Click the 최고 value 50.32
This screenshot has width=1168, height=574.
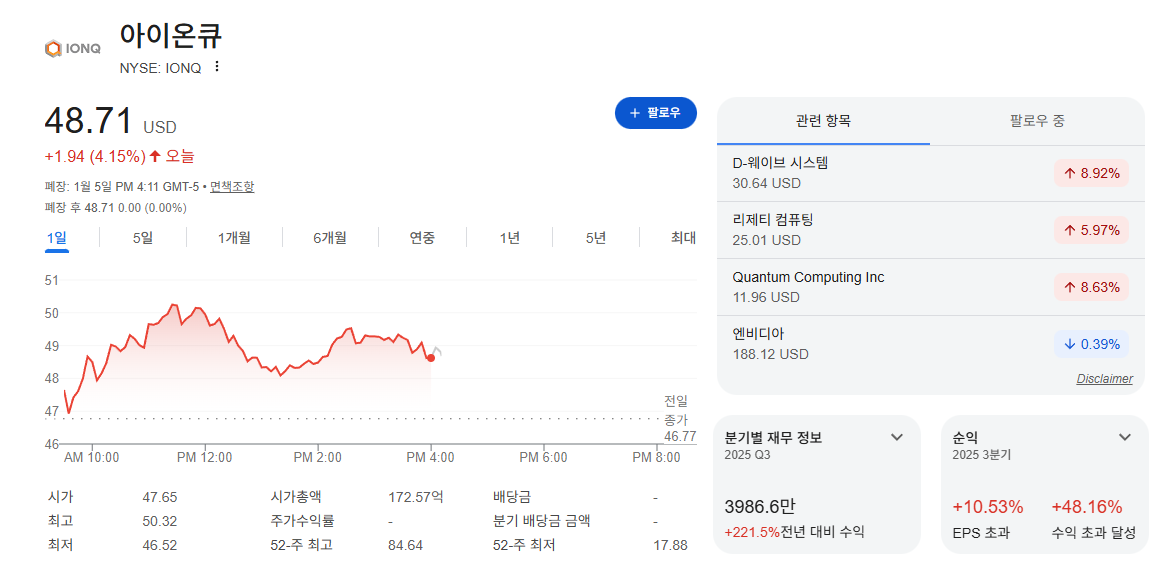coord(159,521)
